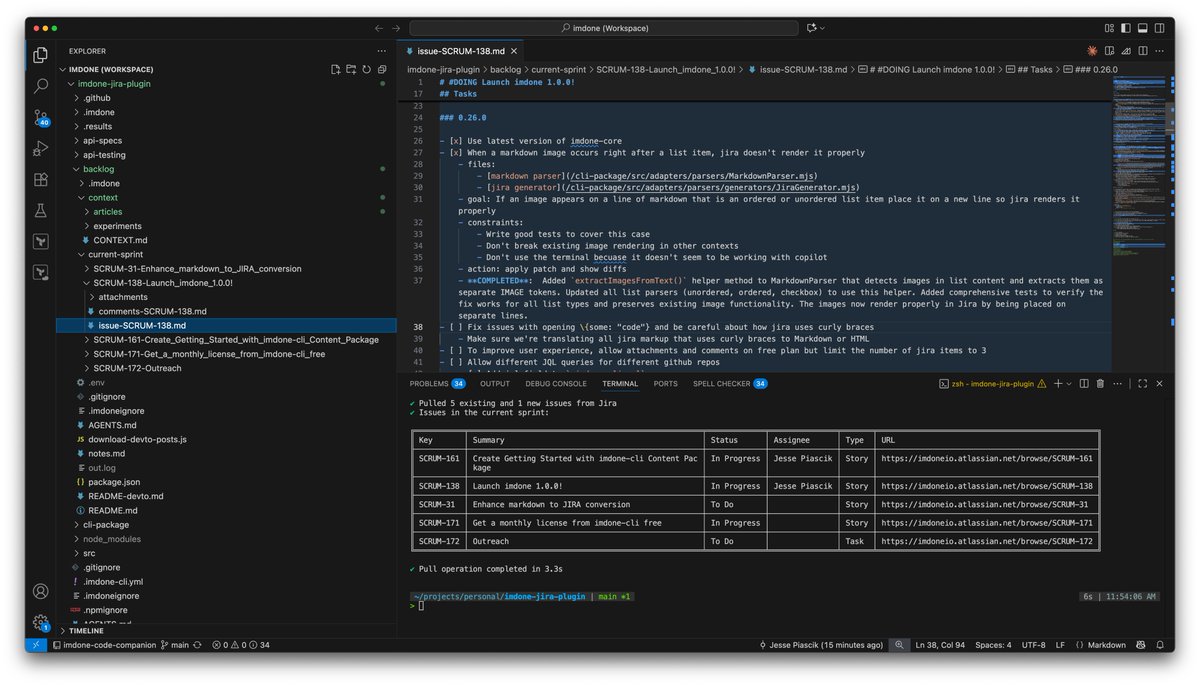The image size is (1200, 686).
Task: Open Source Control with 40 changes badge
Action: click(x=40, y=118)
